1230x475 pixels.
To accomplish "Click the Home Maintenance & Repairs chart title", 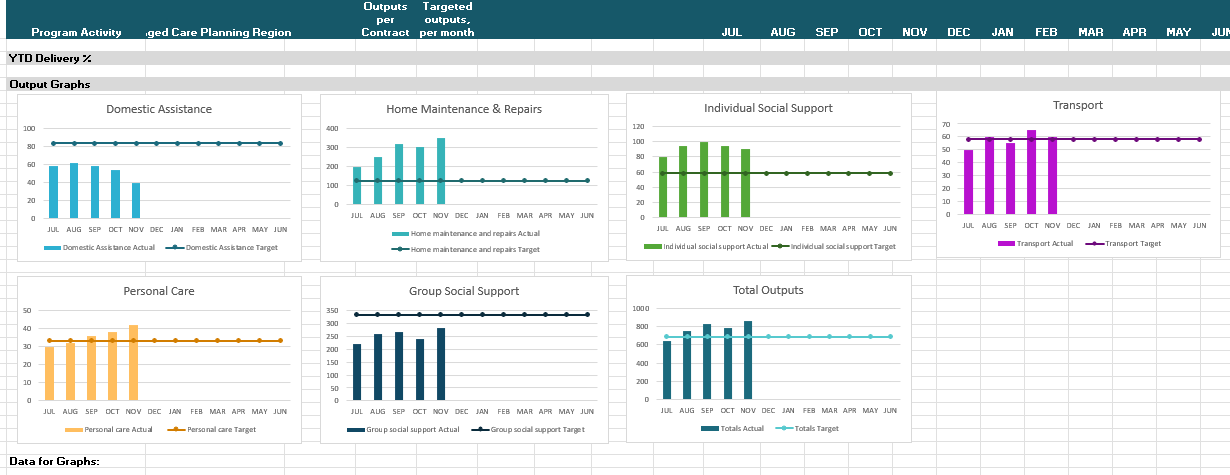I will pyautogui.click(x=464, y=109).
